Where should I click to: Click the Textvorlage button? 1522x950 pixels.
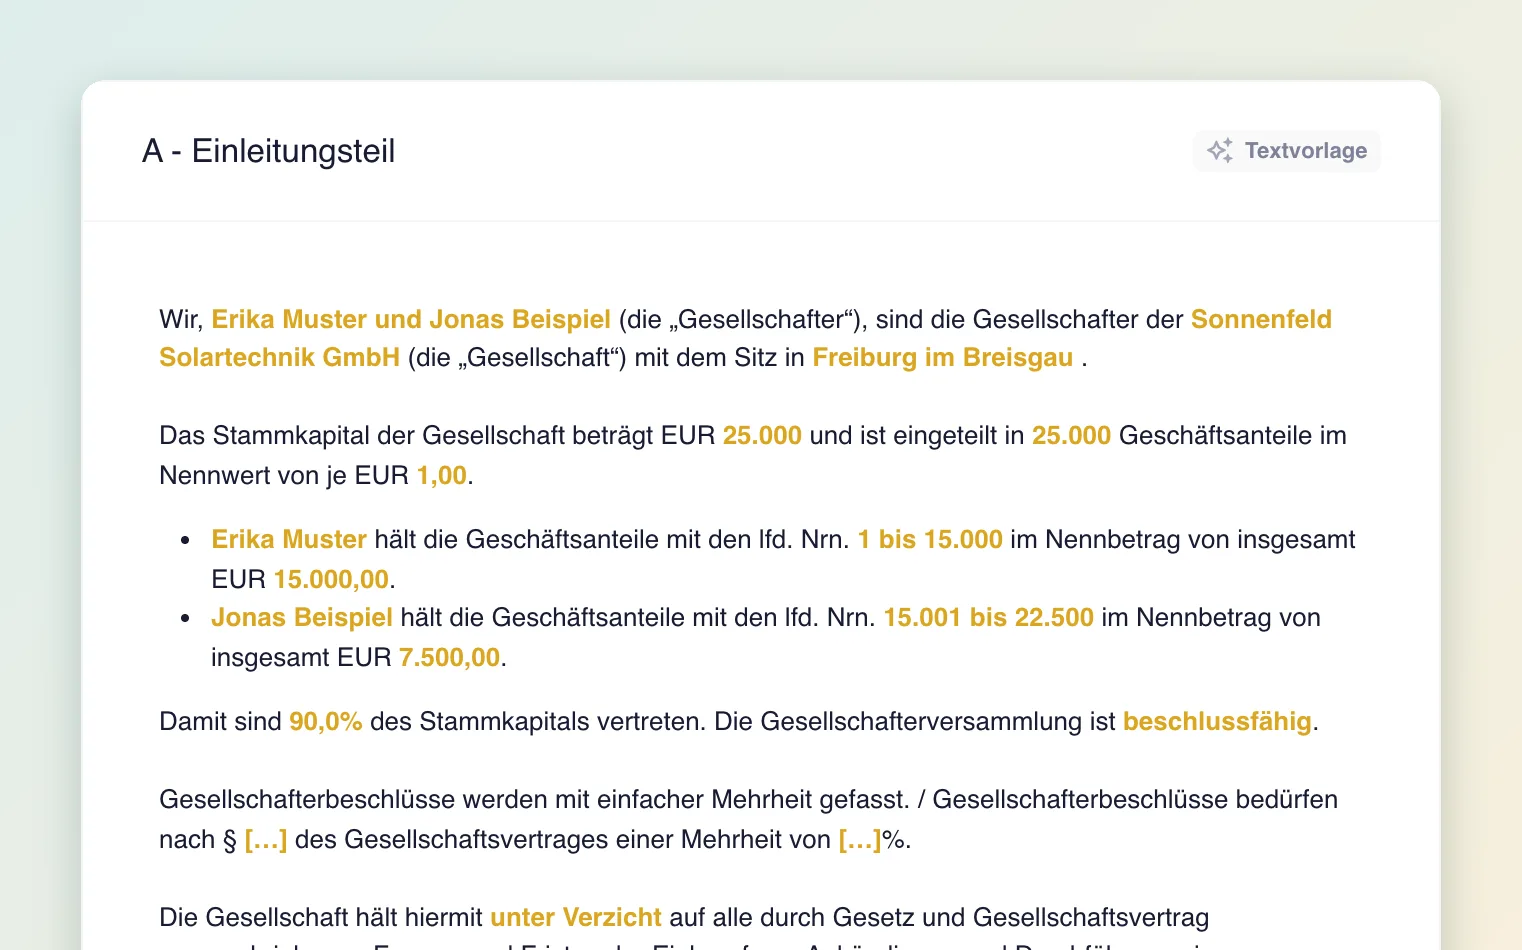pyautogui.click(x=1287, y=151)
